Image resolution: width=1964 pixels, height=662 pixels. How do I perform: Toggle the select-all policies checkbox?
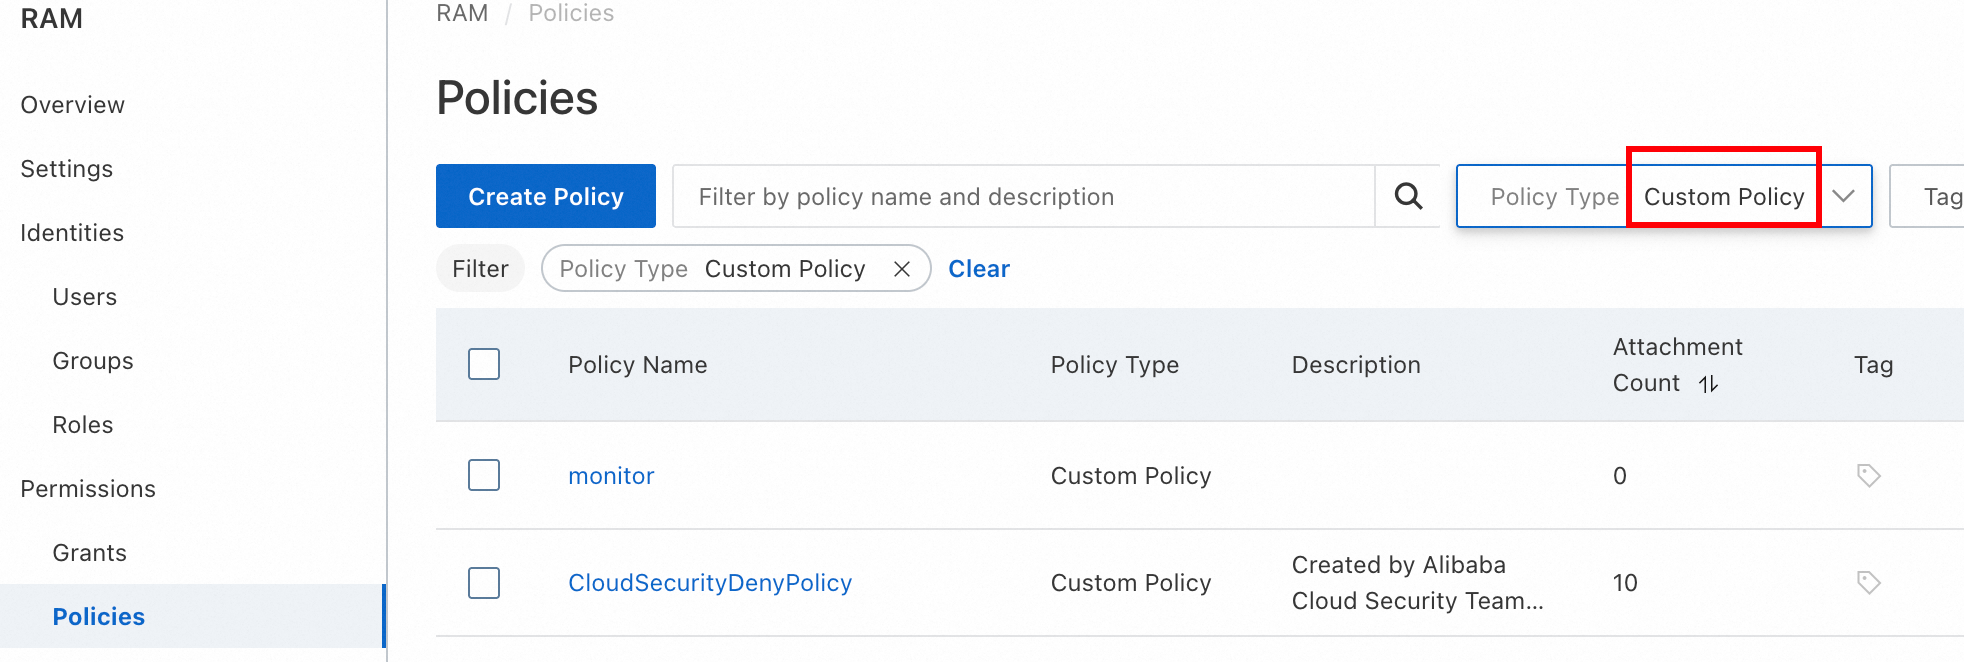484,364
